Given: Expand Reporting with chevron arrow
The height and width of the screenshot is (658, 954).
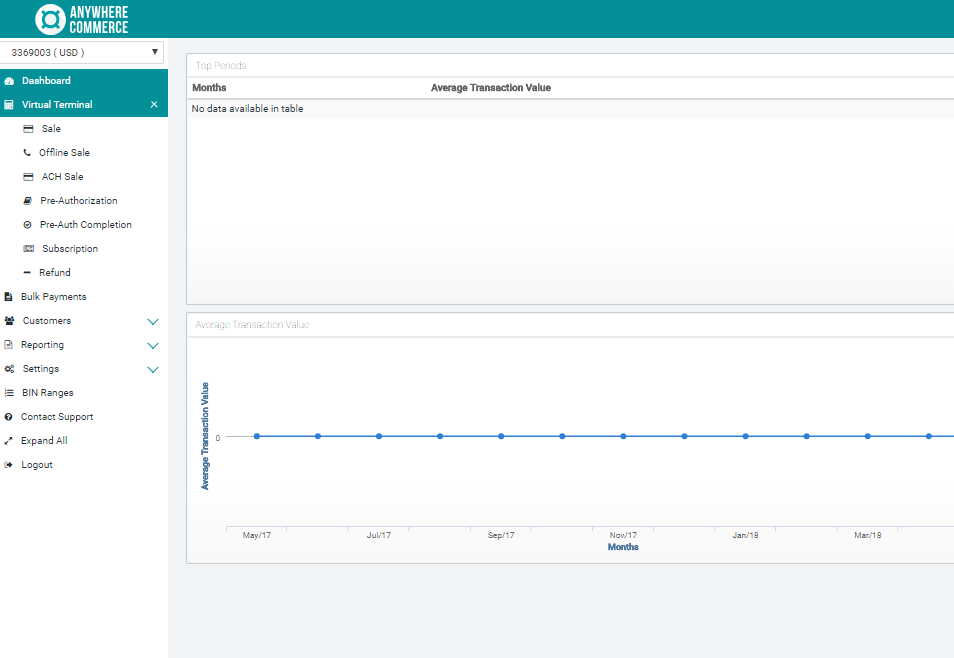Looking at the screenshot, I should tap(153, 346).
